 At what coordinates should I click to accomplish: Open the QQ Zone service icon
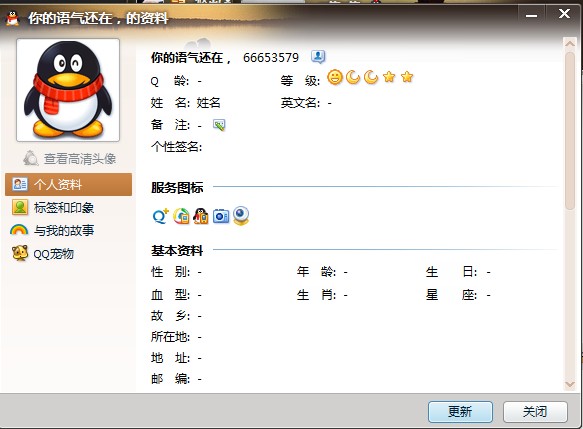(181, 216)
